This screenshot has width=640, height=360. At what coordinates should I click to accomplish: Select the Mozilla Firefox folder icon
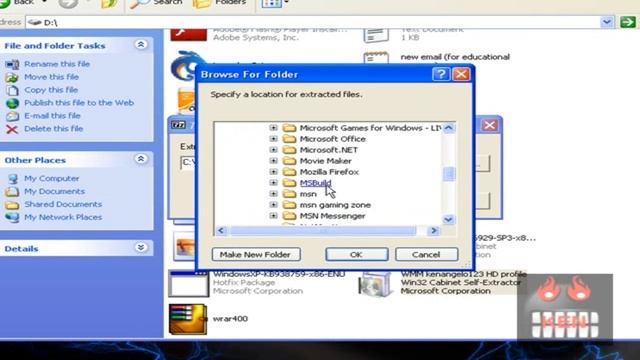pos(289,172)
